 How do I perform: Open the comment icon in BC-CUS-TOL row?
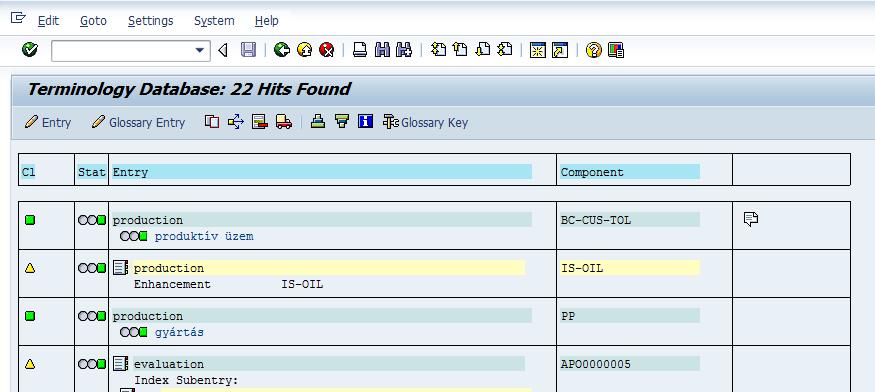coord(751,219)
